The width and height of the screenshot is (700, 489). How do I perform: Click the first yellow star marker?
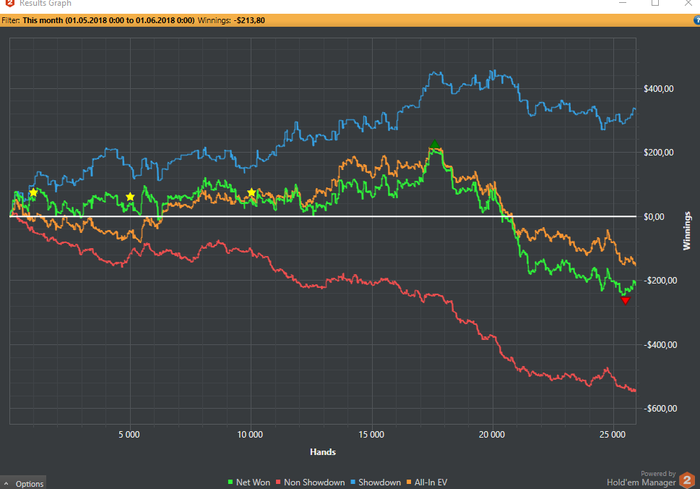click(x=33, y=192)
